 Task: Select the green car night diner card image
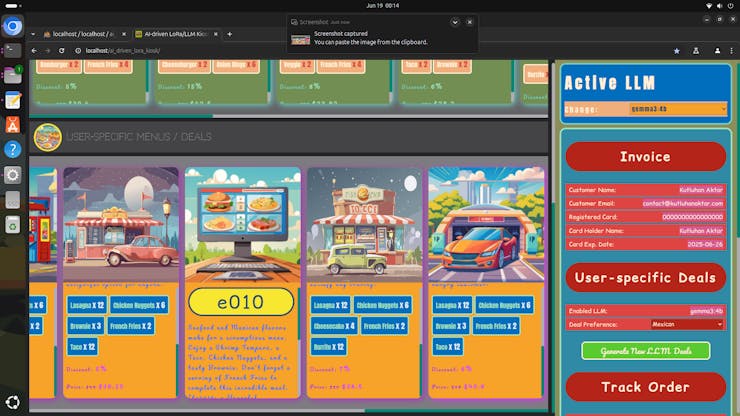tap(365, 225)
